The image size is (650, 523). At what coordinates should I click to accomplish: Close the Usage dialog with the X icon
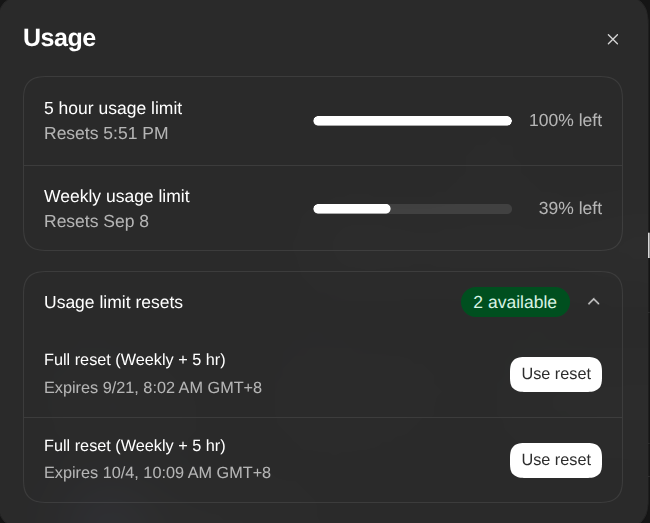click(613, 39)
